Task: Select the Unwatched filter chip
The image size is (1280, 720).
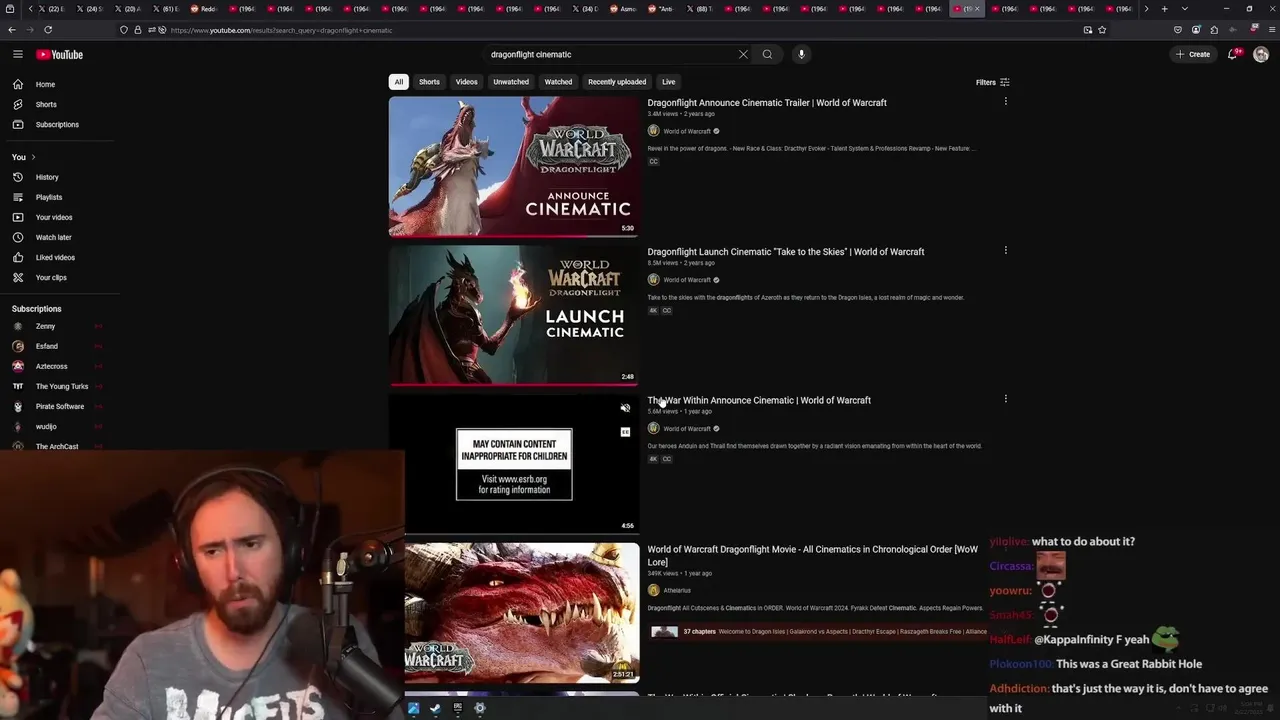Action: (x=511, y=82)
